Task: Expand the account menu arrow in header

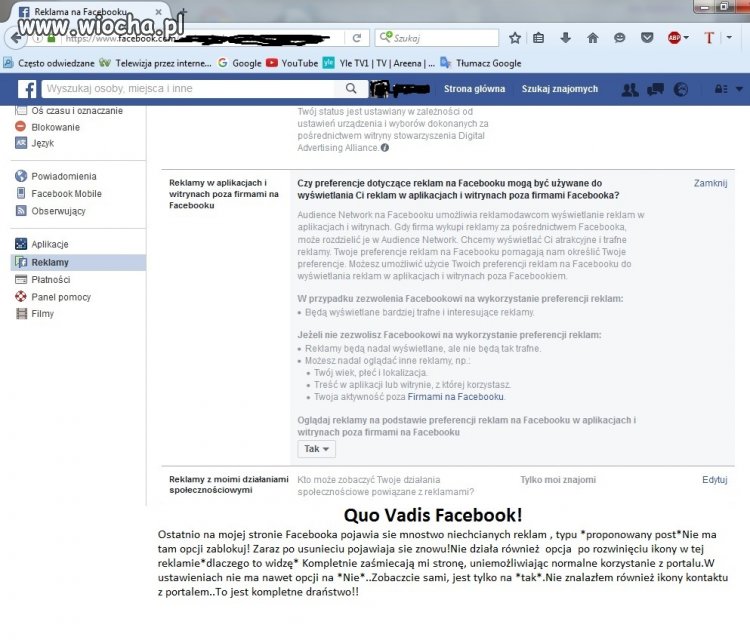Action: tap(739, 89)
